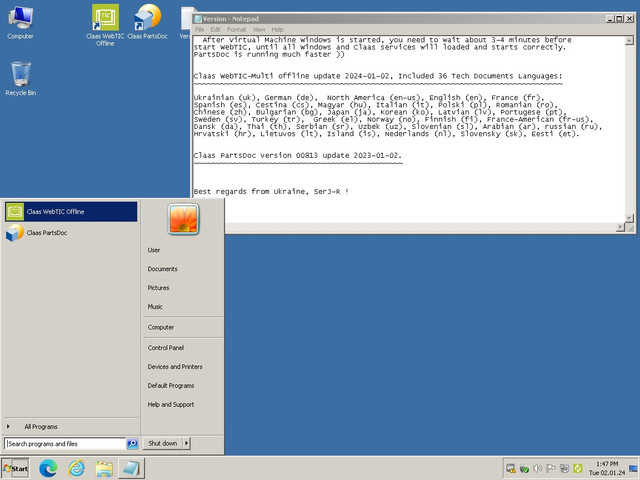Open Control Panel from Start menu
640x480 pixels.
[x=166, y=348]
